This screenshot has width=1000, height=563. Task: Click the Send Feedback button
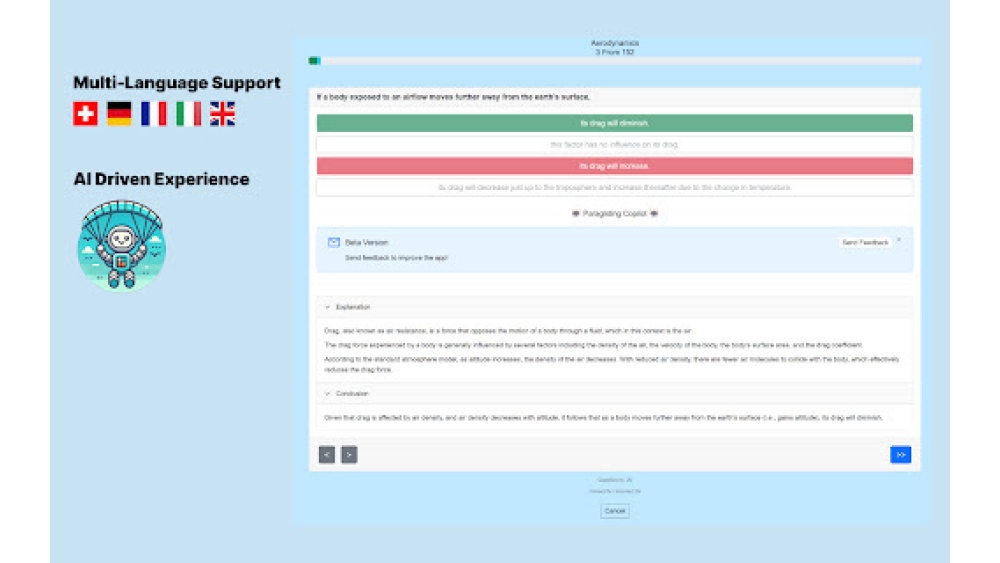(865, 242)
